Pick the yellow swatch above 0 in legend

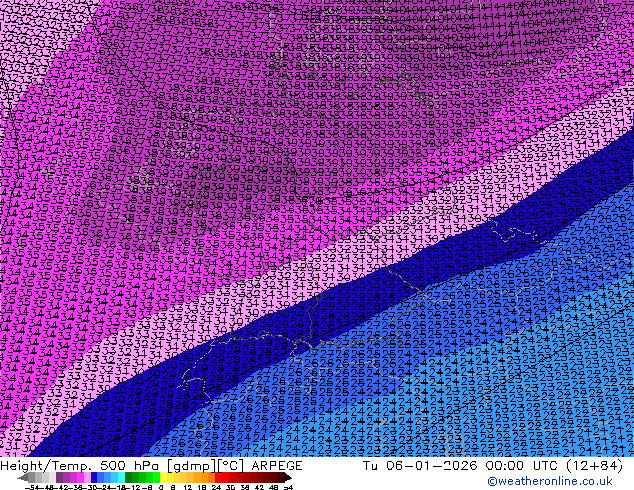(163, 477)
